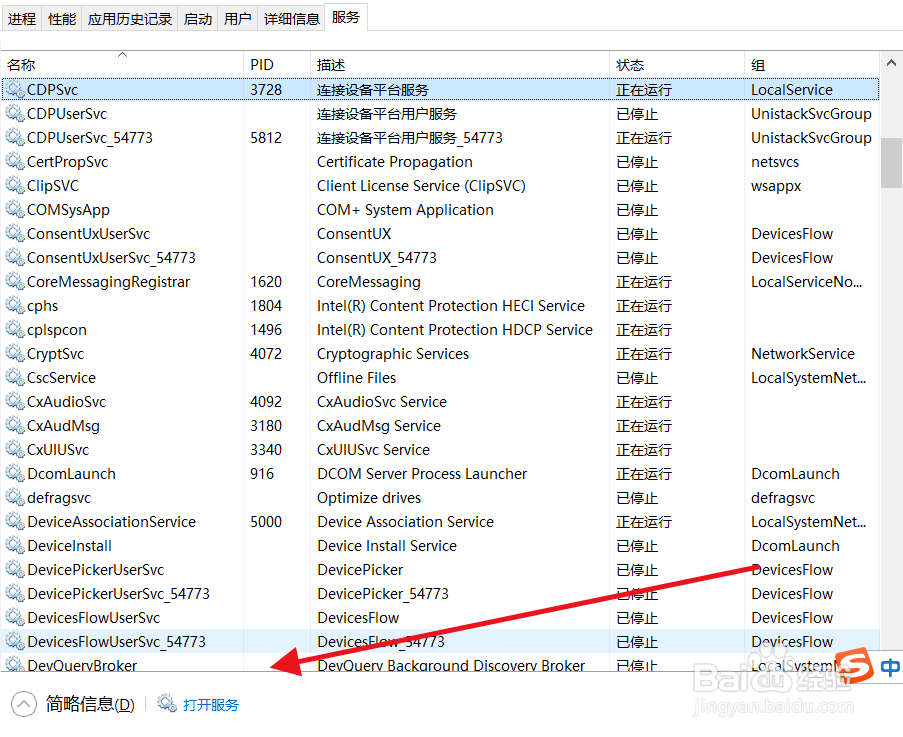Viewport: 903px width, 737px height.
Task: Click the gear icon next to CryptSvc
Action: click(16, 353)
